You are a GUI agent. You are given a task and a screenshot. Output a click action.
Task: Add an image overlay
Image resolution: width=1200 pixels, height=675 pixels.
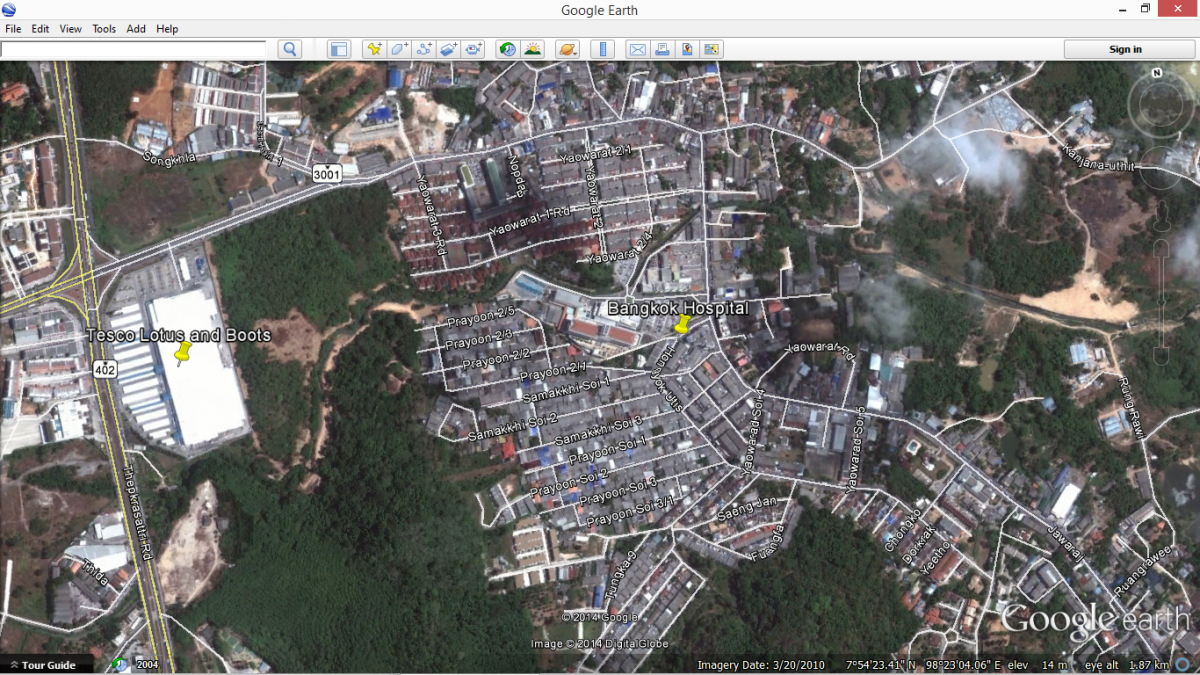tap(449, 49)
